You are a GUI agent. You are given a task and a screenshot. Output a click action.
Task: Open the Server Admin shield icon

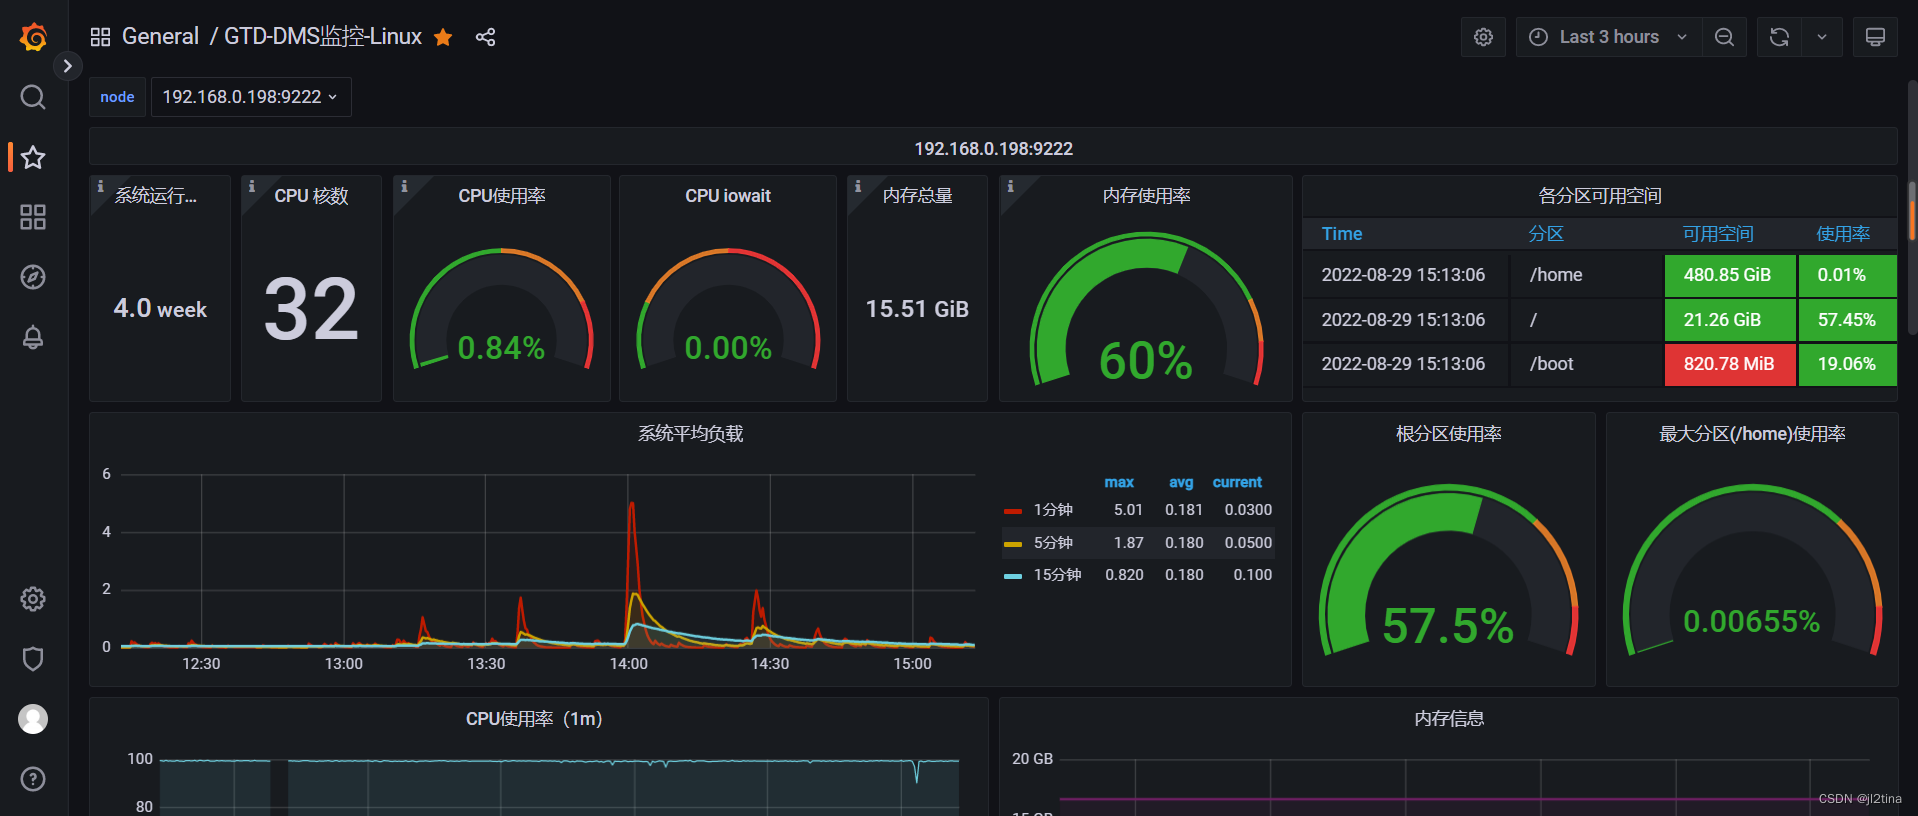point(33,659)
